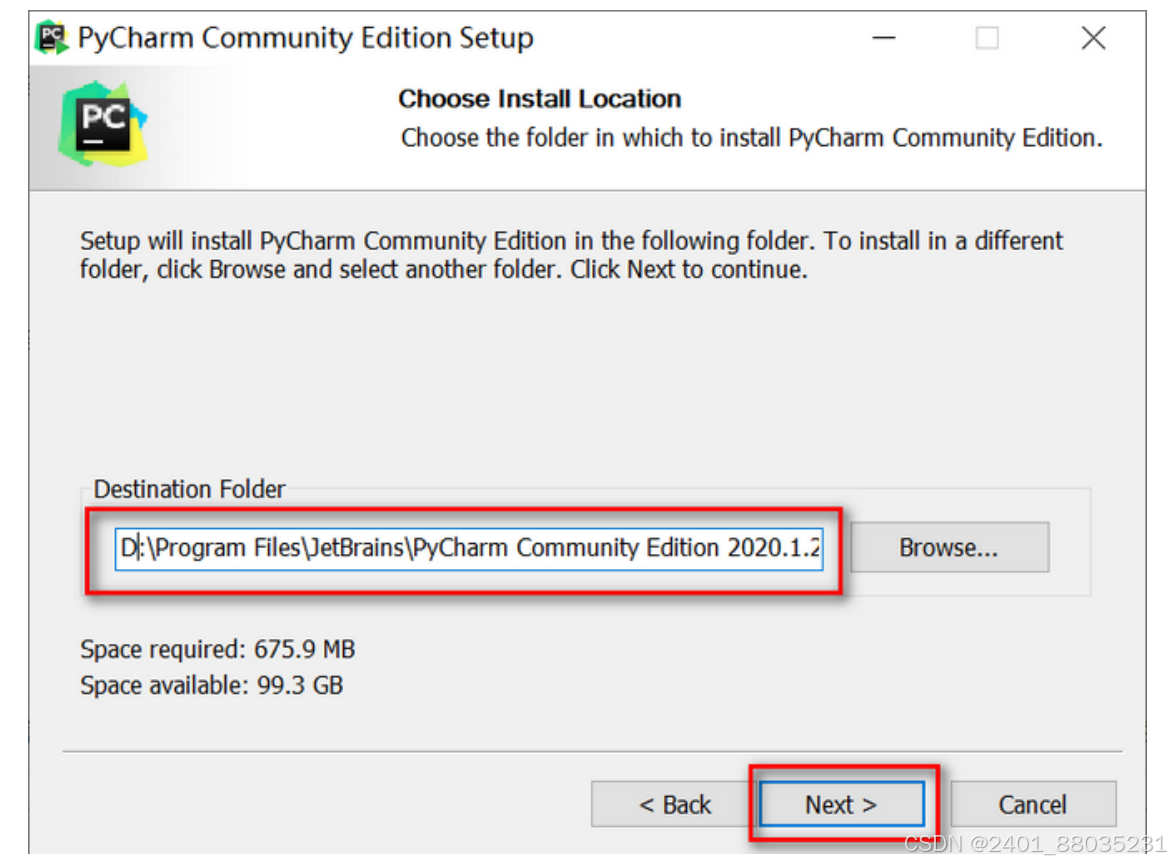Select the 'Choose Install Location' heading
Viewport: 1171px width, 864px height.
[x=539, y=99]
